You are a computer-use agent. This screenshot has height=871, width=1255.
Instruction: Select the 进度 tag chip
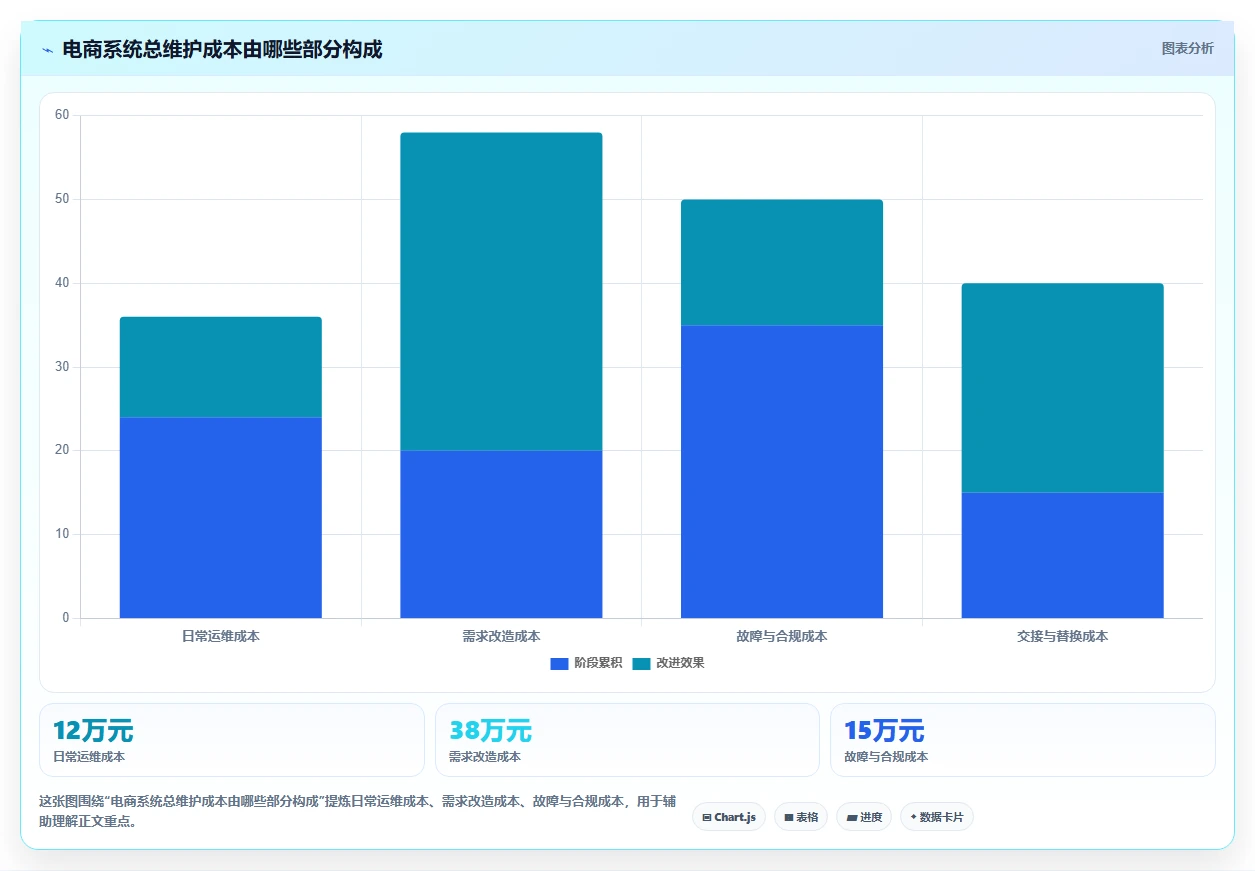[x=864, y=817]
